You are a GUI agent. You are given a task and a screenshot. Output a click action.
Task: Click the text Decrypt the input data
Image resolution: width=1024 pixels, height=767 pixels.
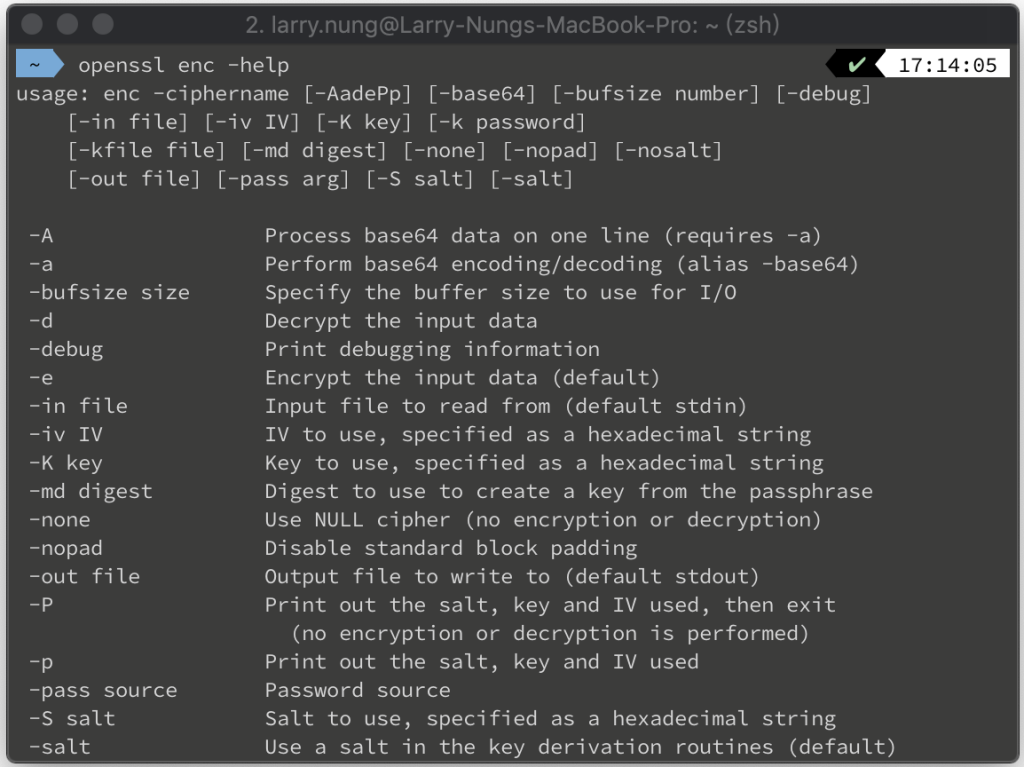click(x=401, y=321)
